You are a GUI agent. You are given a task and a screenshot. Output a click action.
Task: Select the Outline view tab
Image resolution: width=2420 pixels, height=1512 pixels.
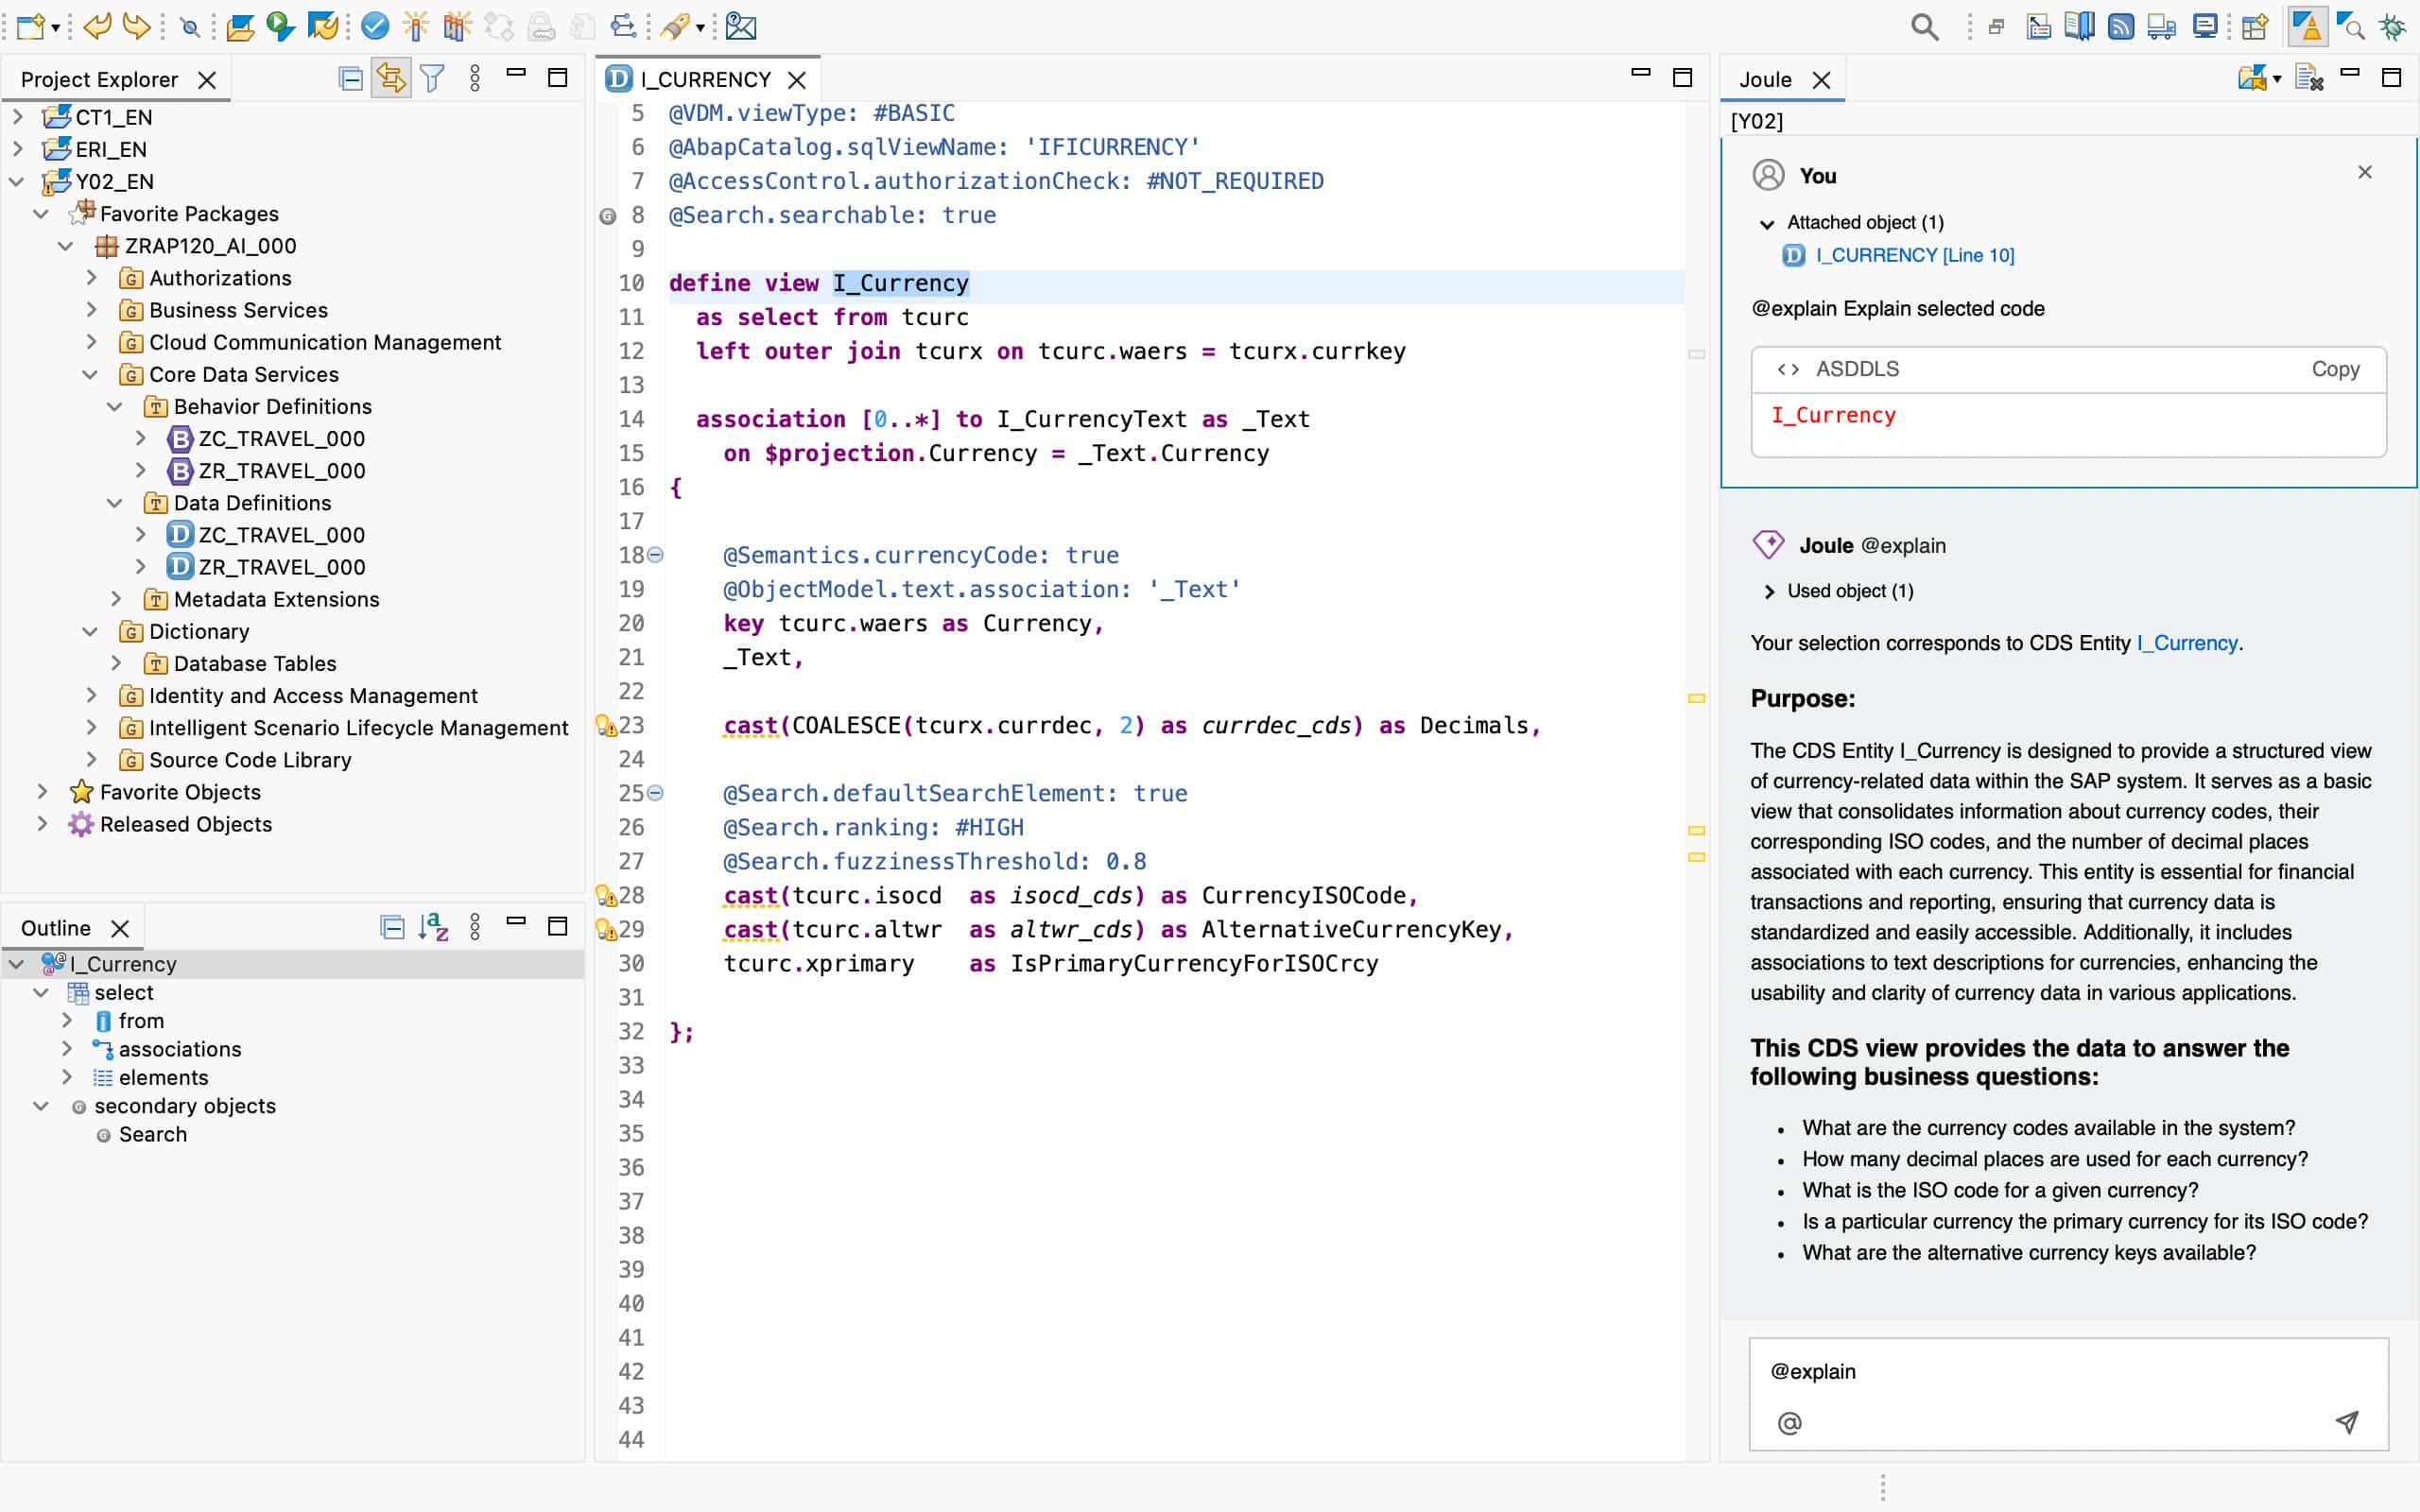(56, 928)
